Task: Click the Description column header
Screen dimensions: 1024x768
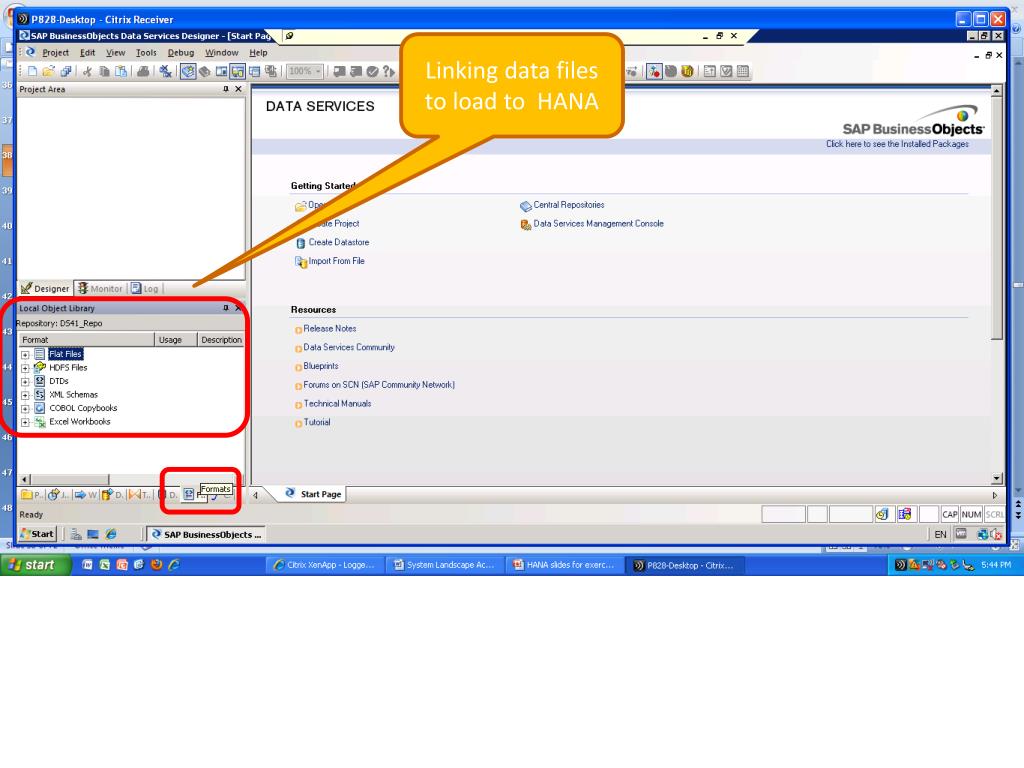Action: (x=221, y=340)
